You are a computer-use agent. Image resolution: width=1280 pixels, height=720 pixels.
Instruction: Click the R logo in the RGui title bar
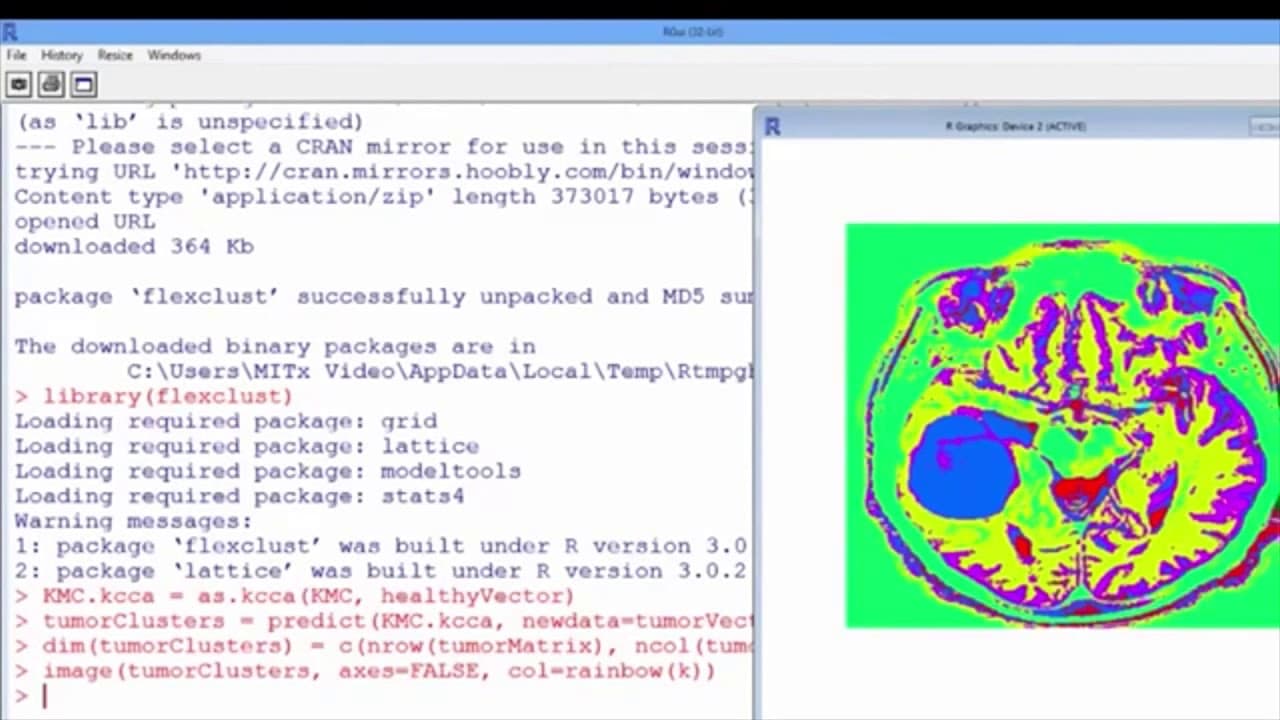tap(10, 32)
